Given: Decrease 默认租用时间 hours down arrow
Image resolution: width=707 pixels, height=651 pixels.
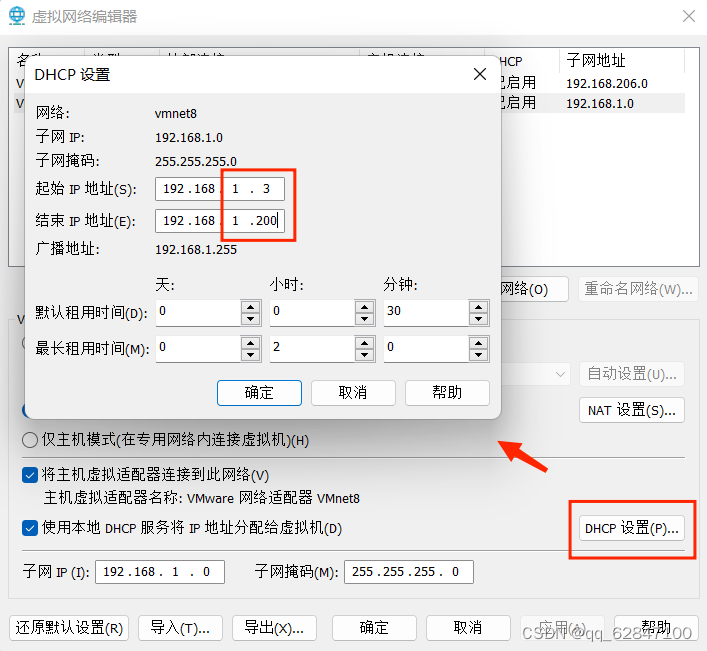Looking at the screenshot, I should (364, 319).
